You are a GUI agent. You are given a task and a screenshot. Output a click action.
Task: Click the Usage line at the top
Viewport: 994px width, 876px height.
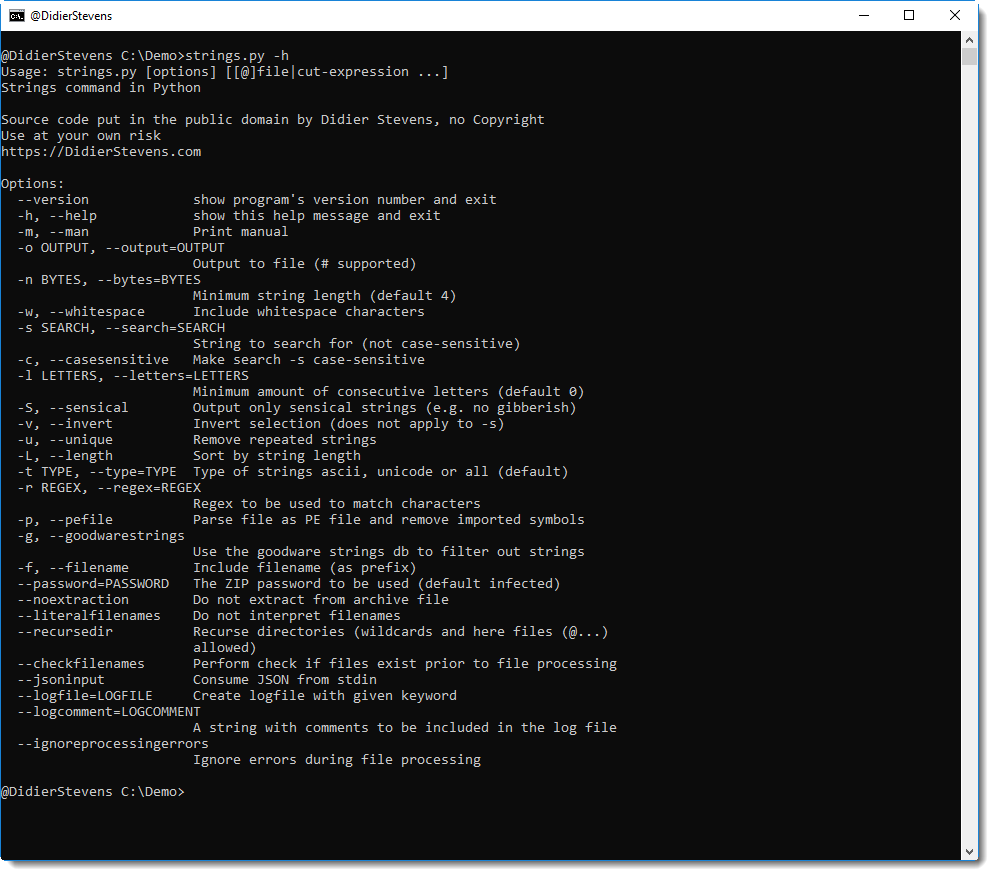click(225, 71)
